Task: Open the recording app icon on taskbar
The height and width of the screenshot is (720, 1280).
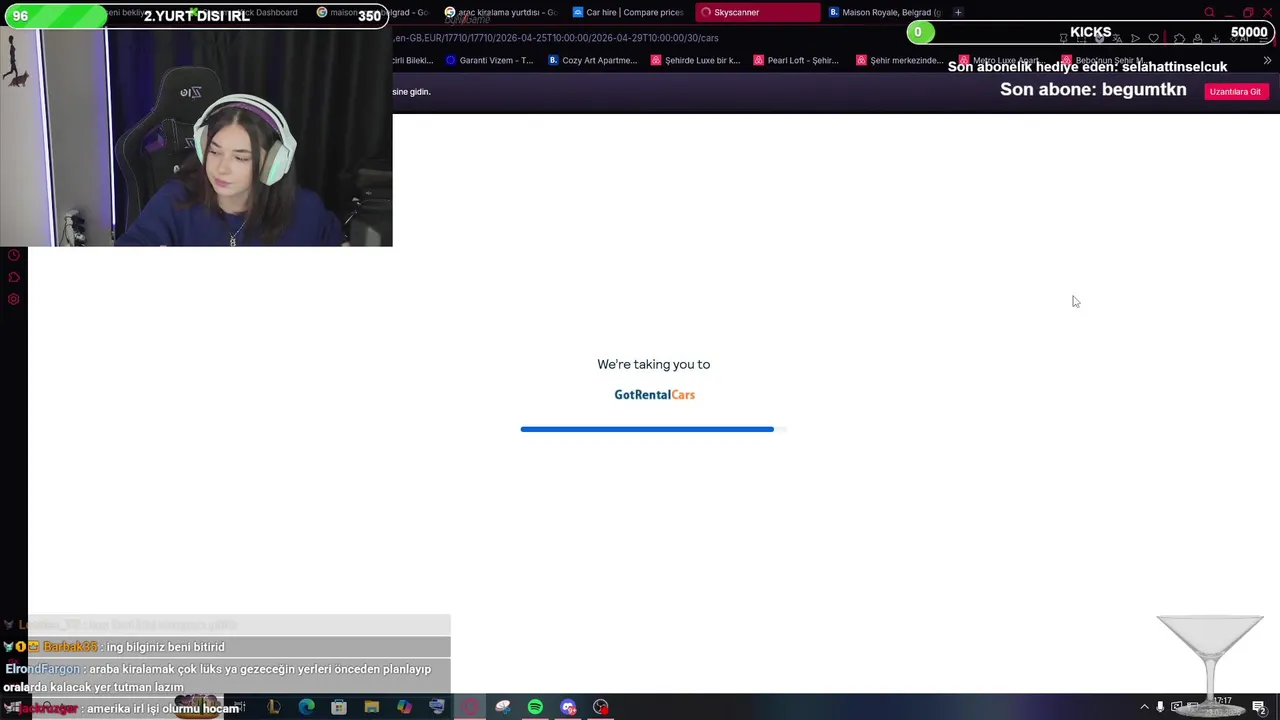Action: 601,707
